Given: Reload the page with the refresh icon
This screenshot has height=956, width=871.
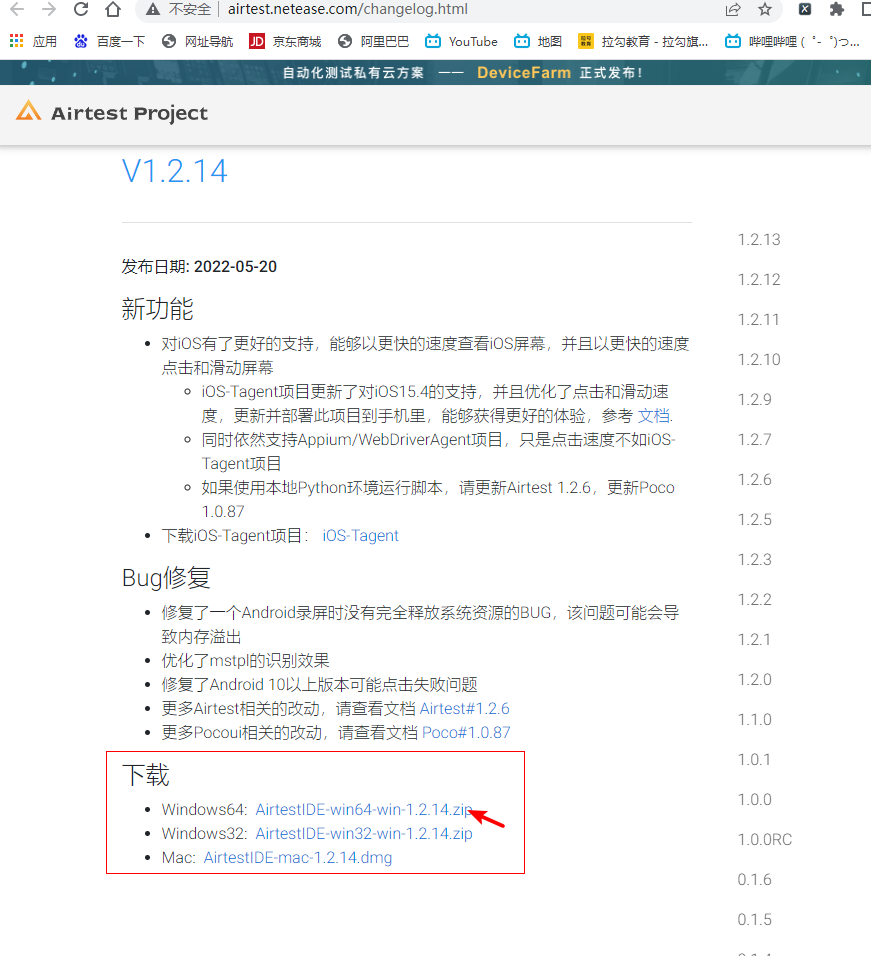Looking at the screenshot, I should 80,9.
